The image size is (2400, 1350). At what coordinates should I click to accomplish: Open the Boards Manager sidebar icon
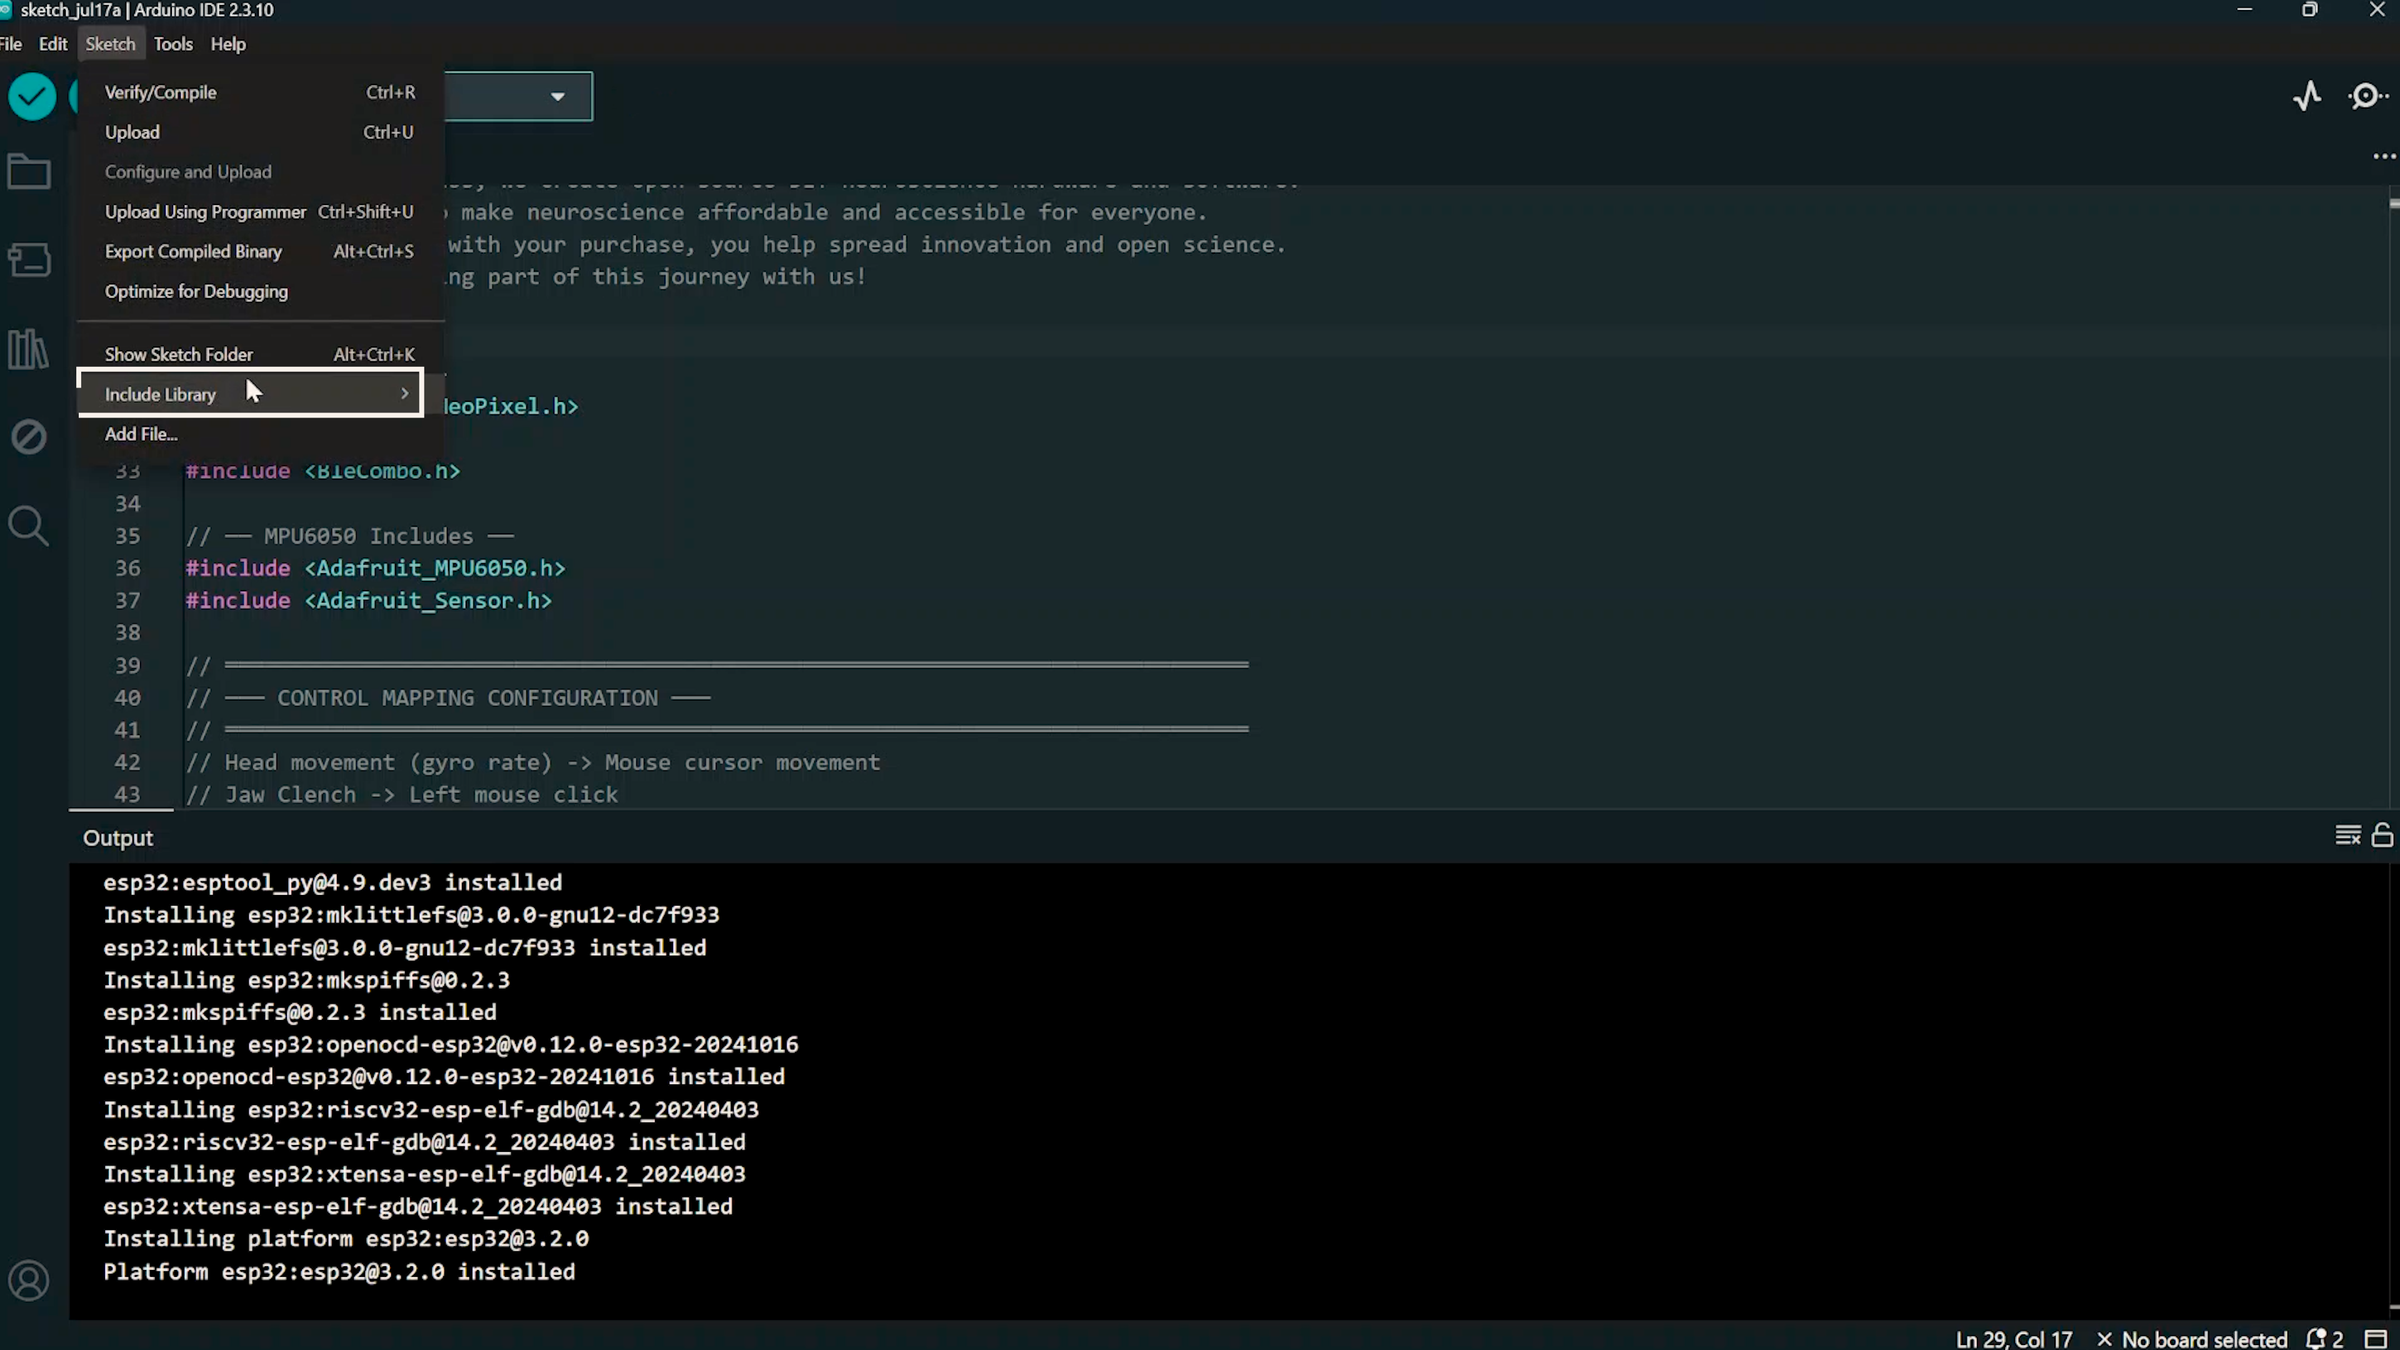[29, 260]
